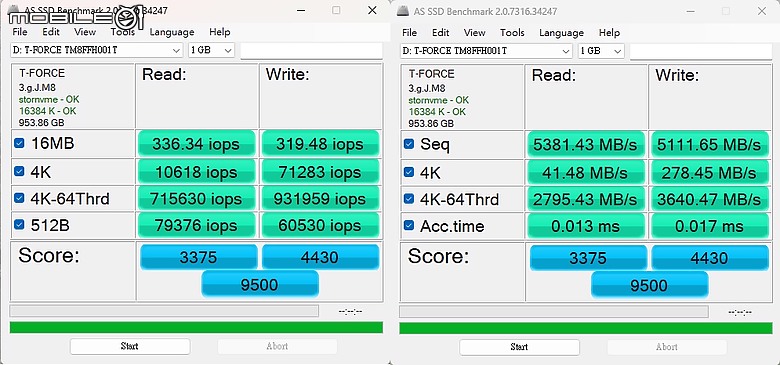
Task: Open the Tools menu in left window
Action: pos(122,32)
